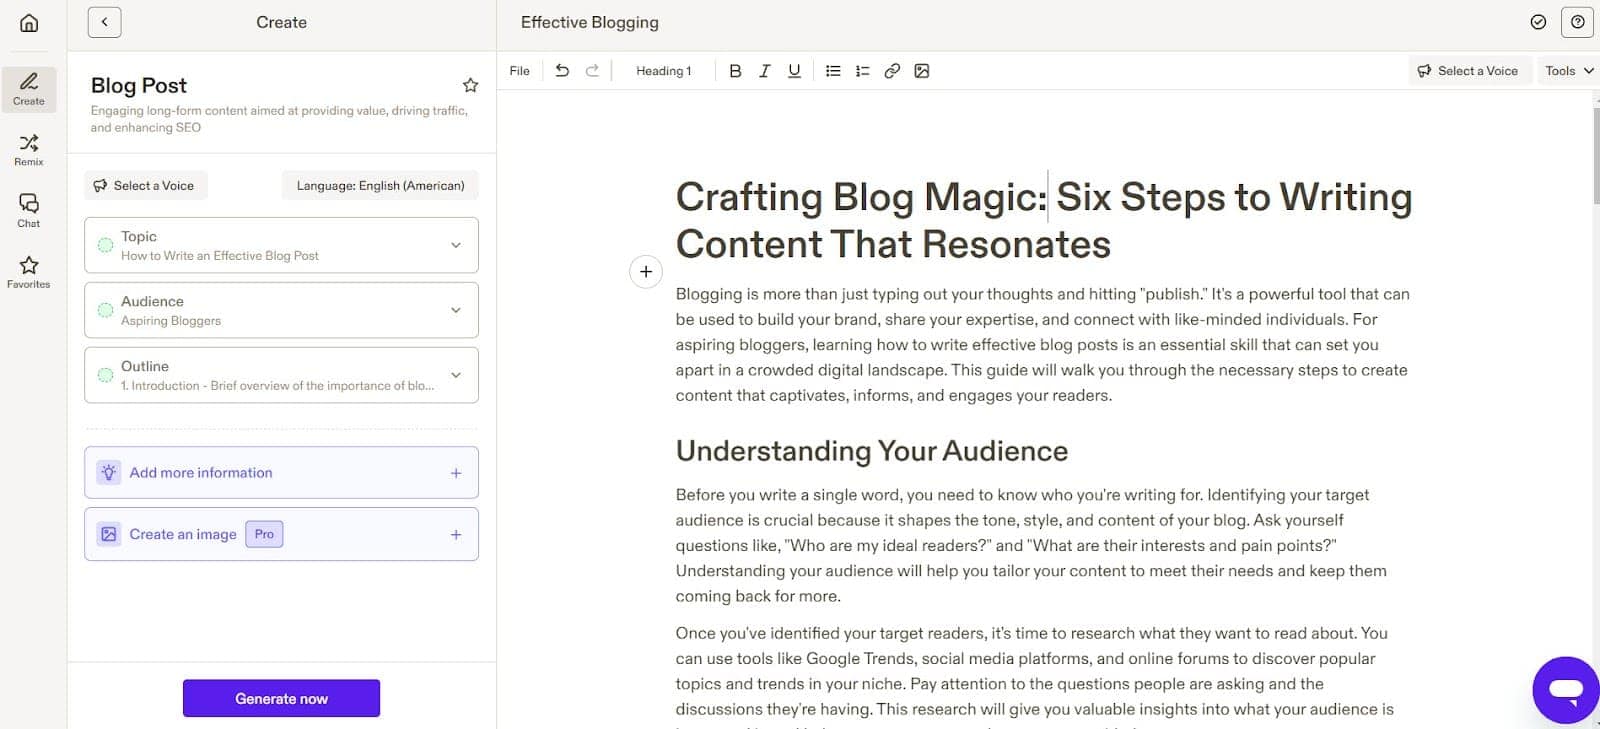Open the Home icon in sidebar
Screen dimensions: 1600x729
tap(29, 22)
